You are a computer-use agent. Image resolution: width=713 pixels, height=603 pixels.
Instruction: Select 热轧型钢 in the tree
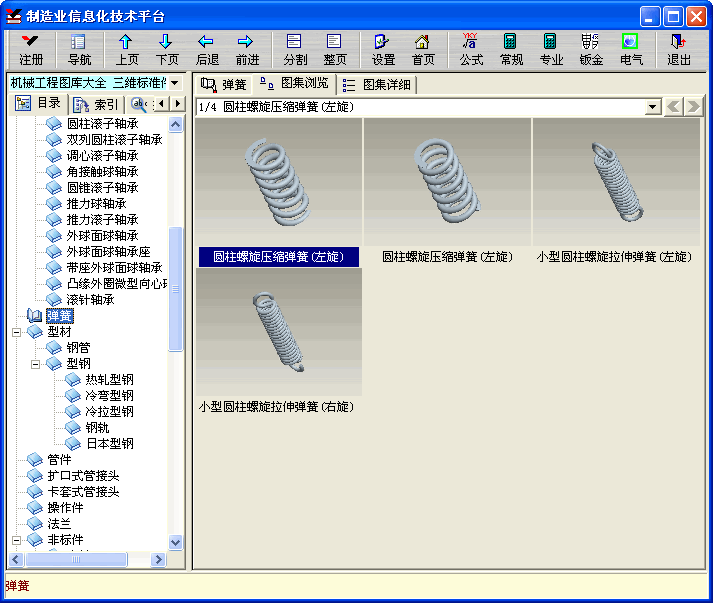(x=108, y=380)
